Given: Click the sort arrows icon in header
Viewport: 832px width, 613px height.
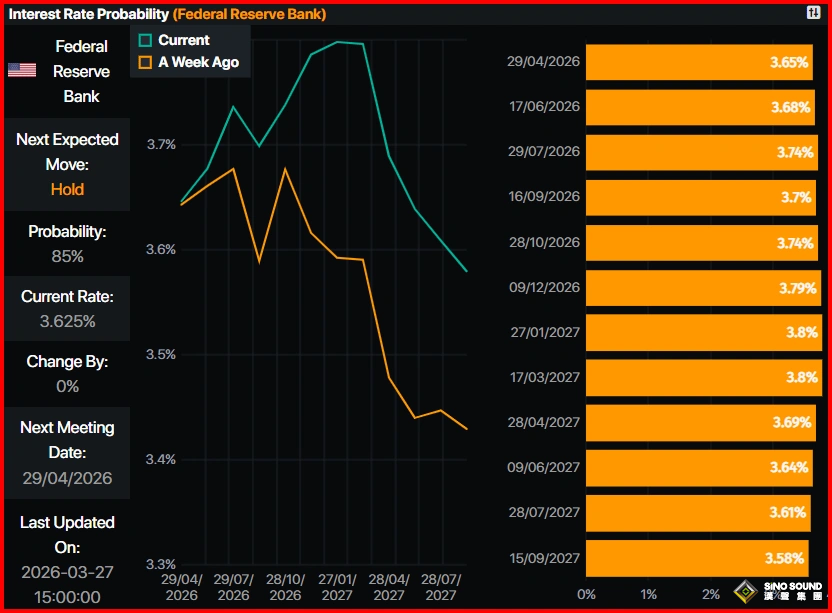Looking at the screenshot, I should coord(813,13).
